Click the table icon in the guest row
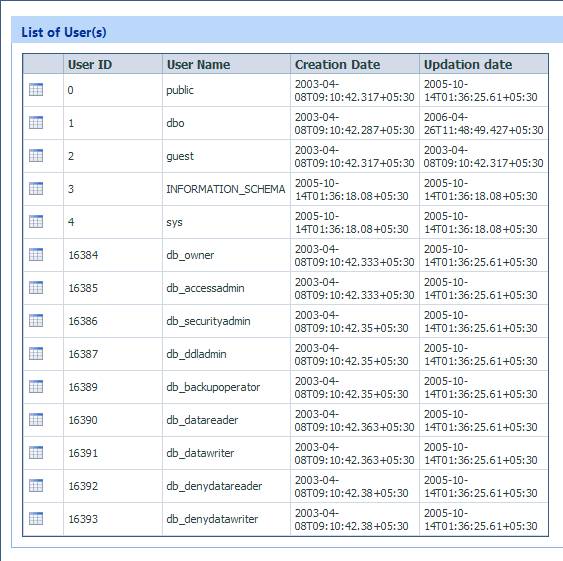This screenshot has height=561, width=563. (36, 156)
